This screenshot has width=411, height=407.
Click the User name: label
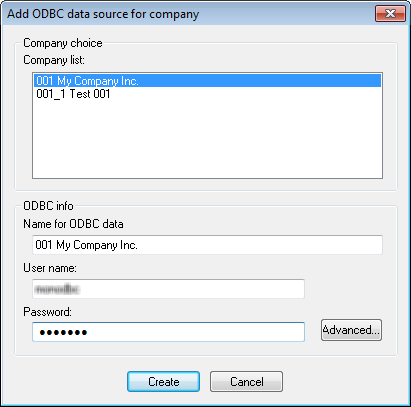(x=50, y=268)
